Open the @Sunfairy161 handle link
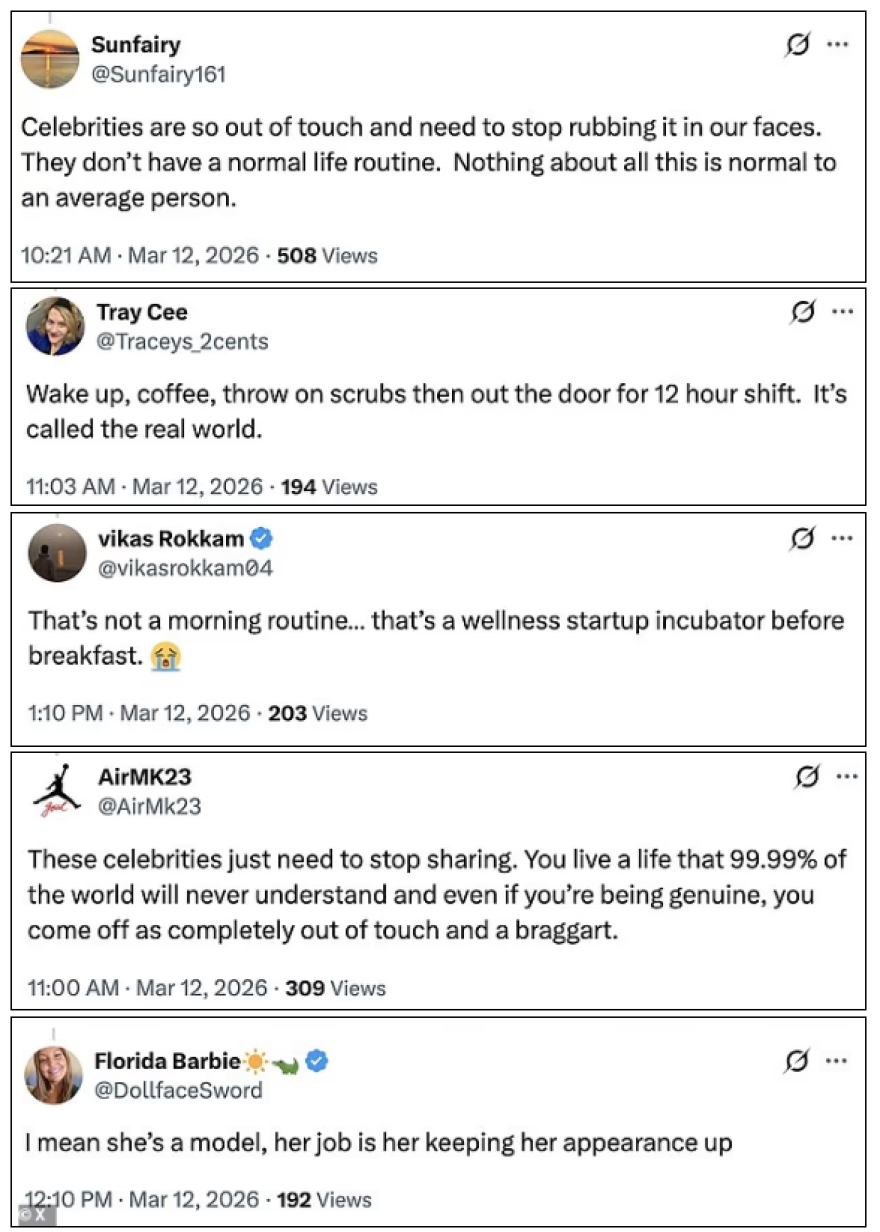 pos(158,74)
